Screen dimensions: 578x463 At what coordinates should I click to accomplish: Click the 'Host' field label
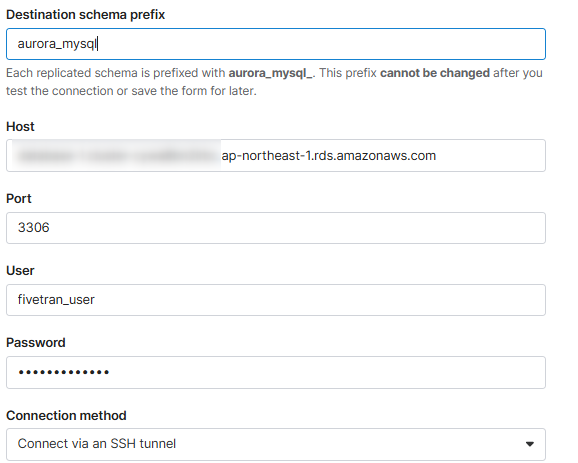(20, 126)
